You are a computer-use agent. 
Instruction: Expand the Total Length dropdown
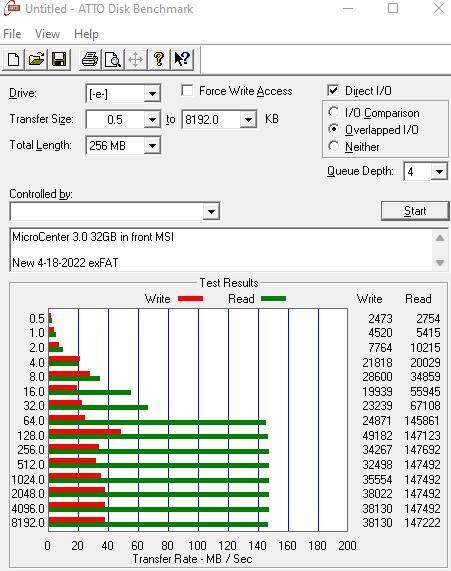[152, 146]
